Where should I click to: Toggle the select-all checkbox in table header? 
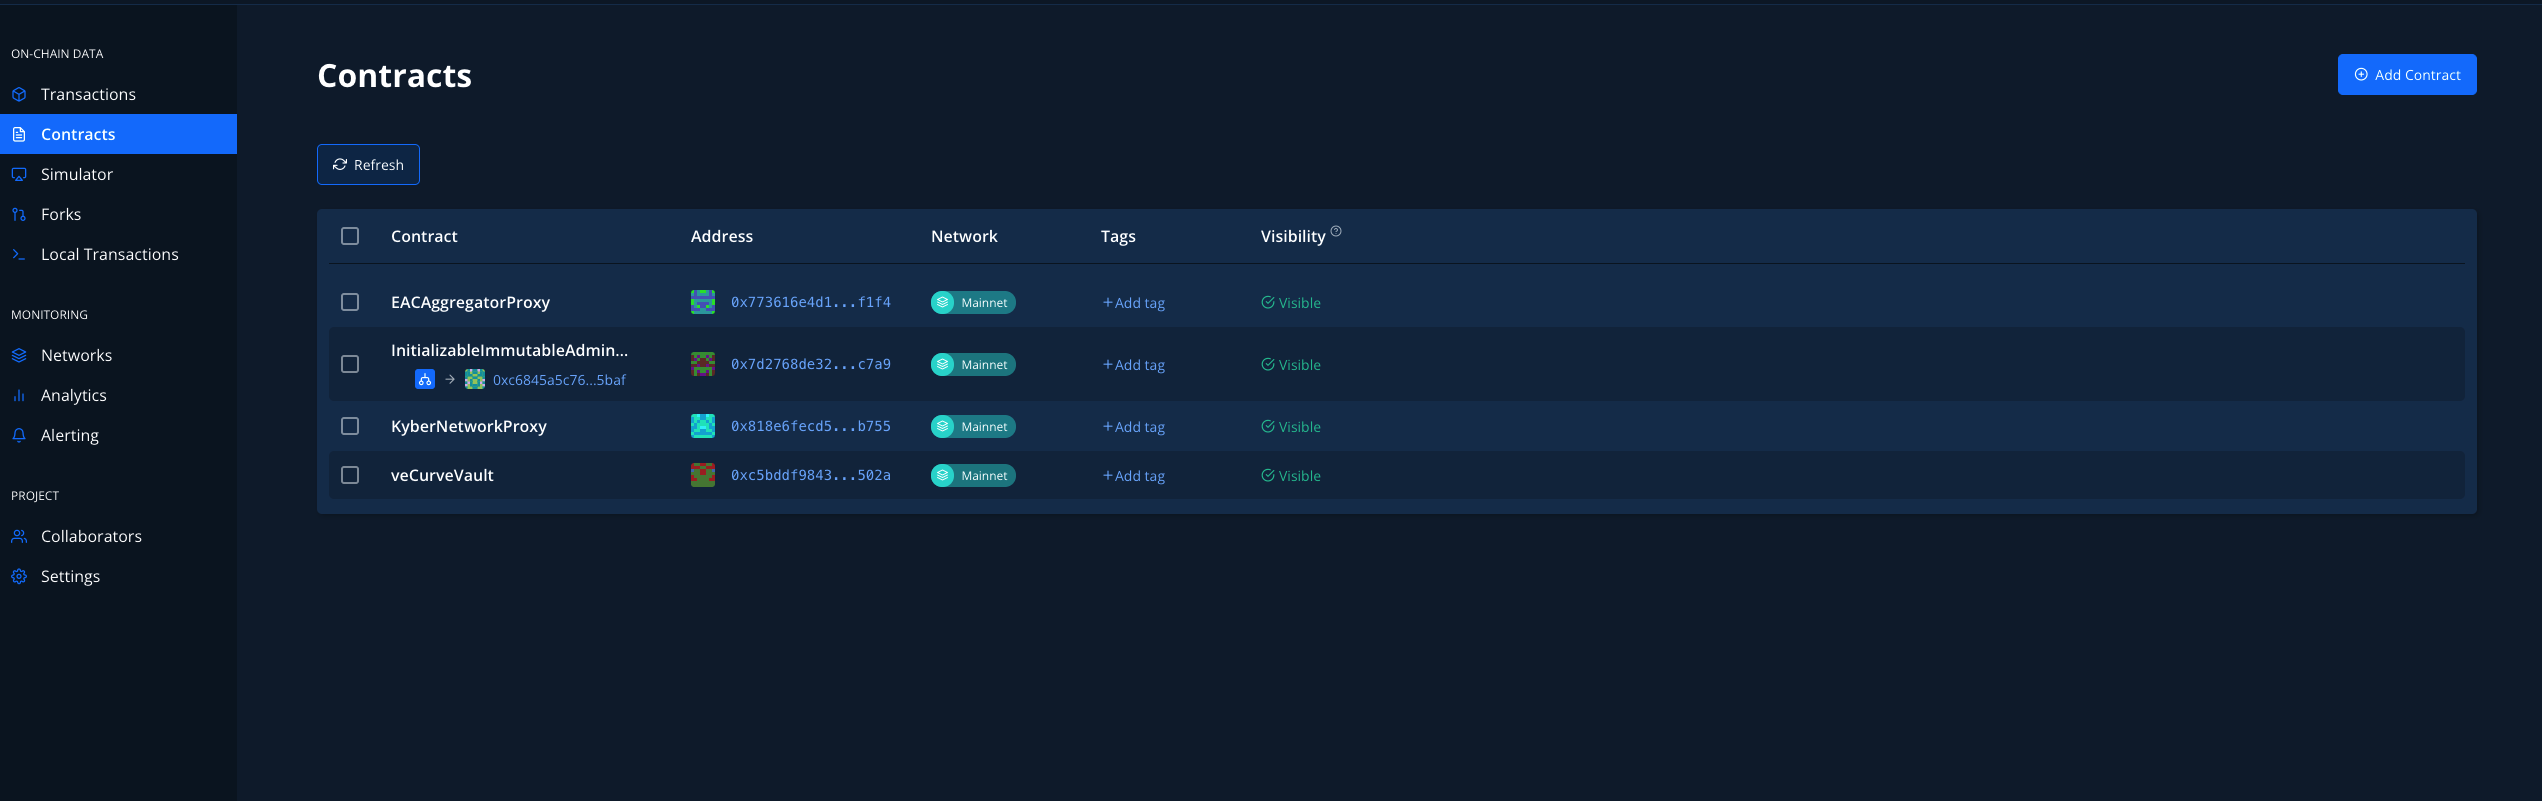tap(350, 236)
